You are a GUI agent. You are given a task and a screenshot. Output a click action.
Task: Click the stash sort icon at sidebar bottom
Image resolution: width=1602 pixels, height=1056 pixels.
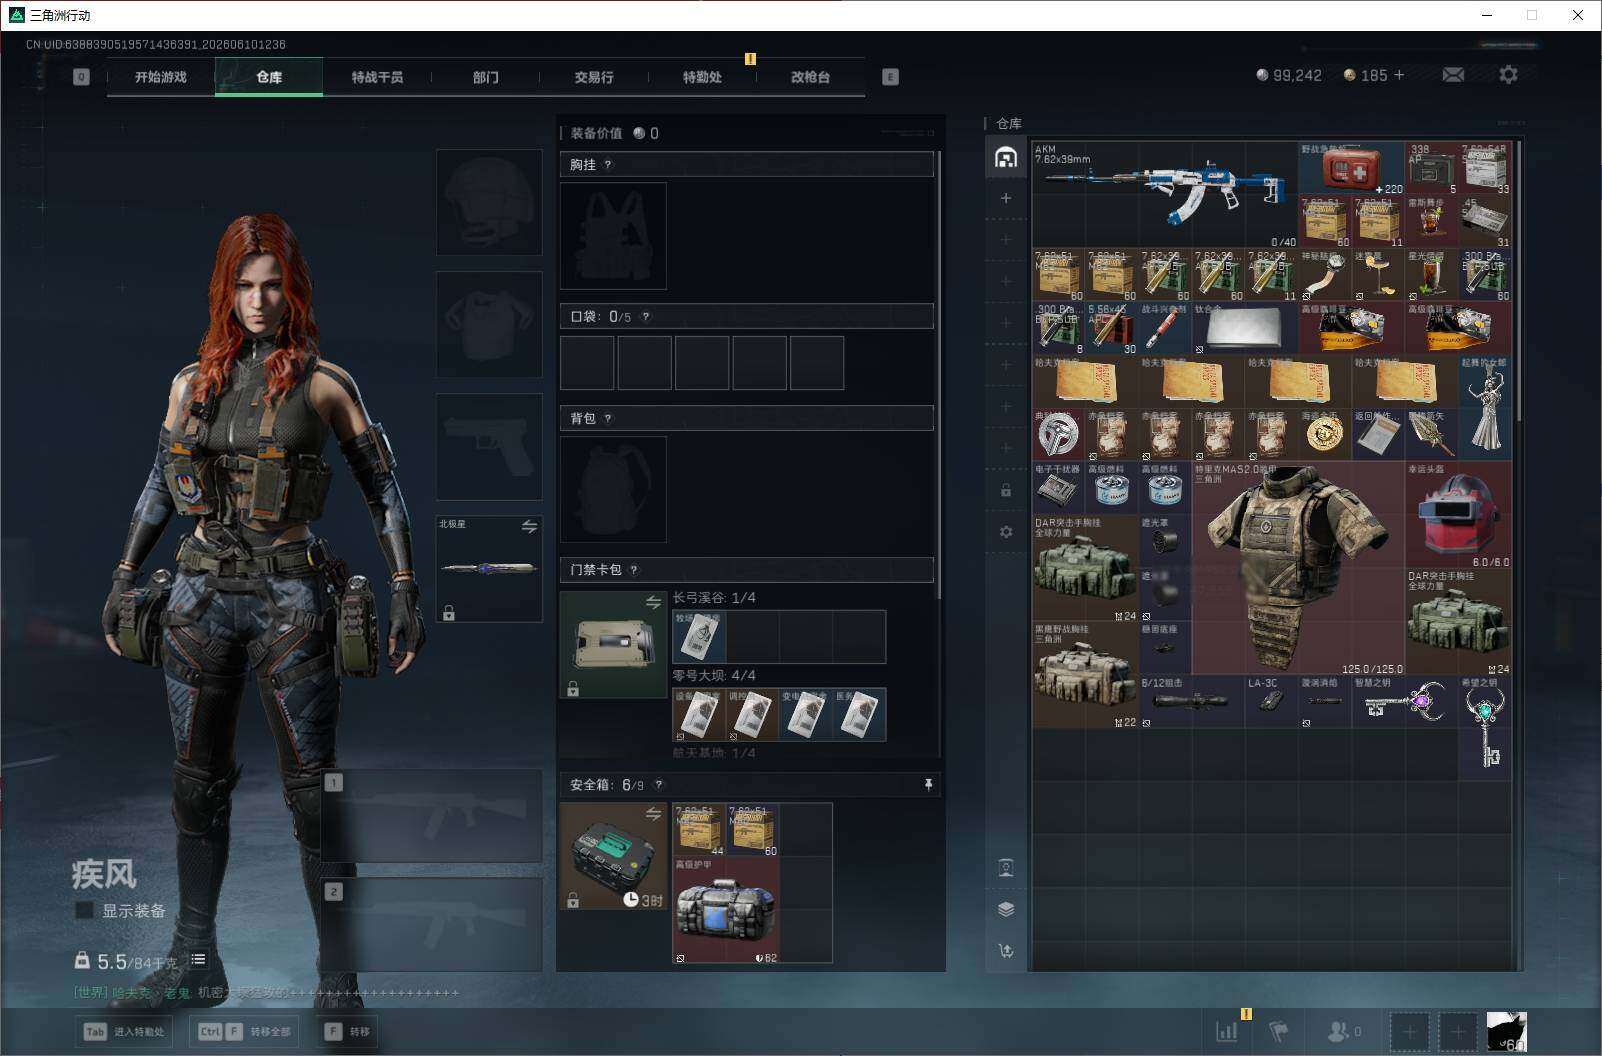click(x=1006, y=951)
